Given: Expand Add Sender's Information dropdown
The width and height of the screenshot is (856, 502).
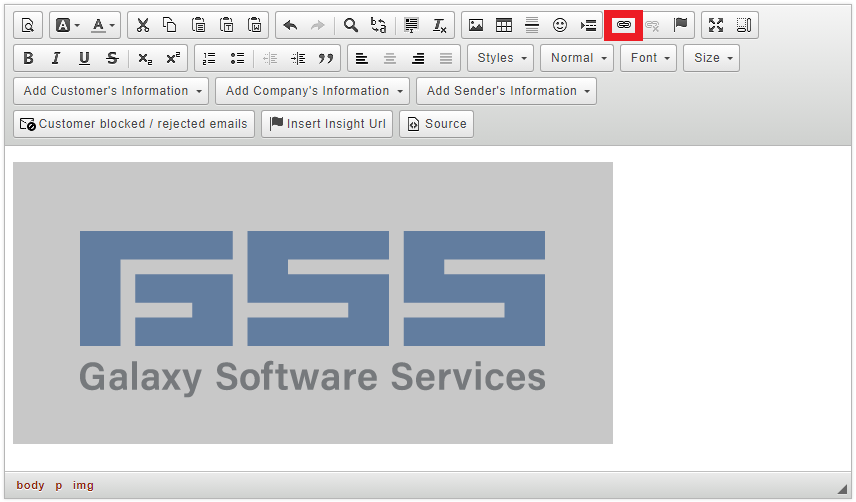Looking at the screenshot, I should [506, 91].
